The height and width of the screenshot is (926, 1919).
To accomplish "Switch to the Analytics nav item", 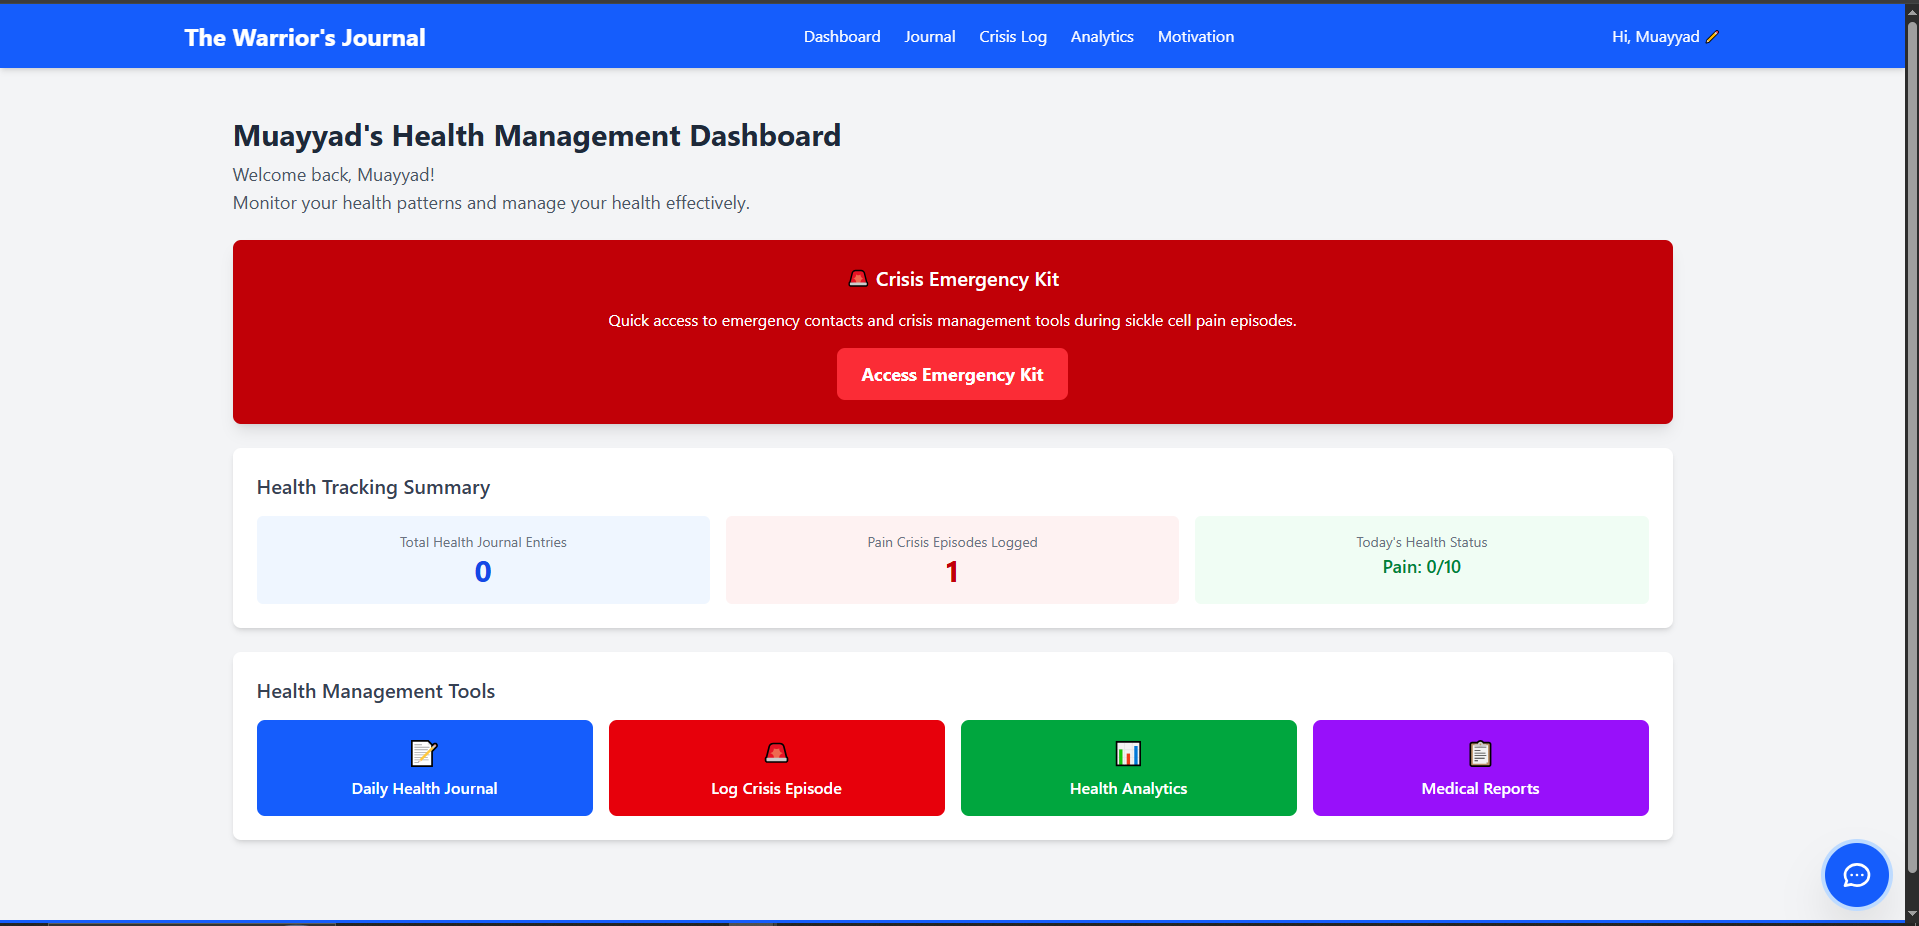I will (x=1102, y=37).
